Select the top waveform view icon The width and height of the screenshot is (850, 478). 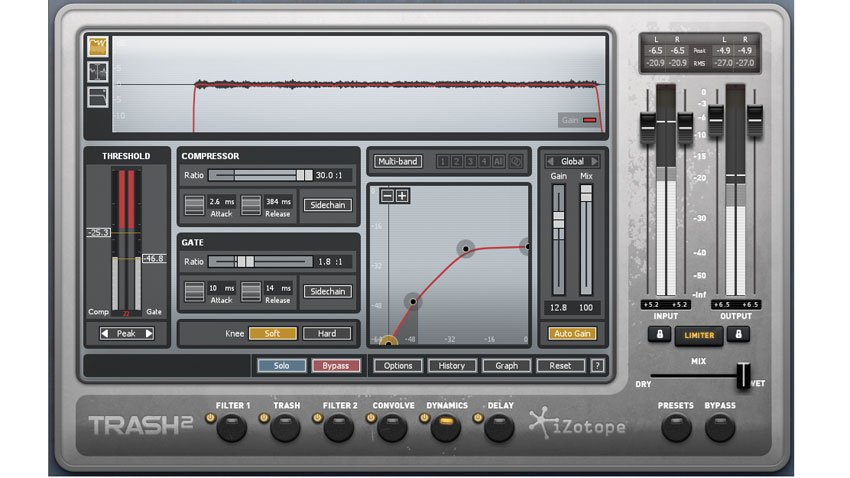[98, 47]
